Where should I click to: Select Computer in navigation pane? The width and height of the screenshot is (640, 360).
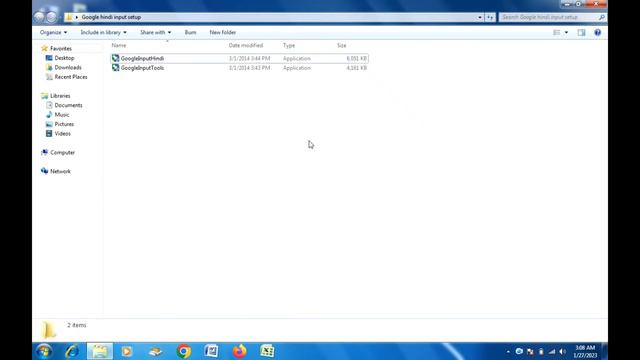[62, 152]
